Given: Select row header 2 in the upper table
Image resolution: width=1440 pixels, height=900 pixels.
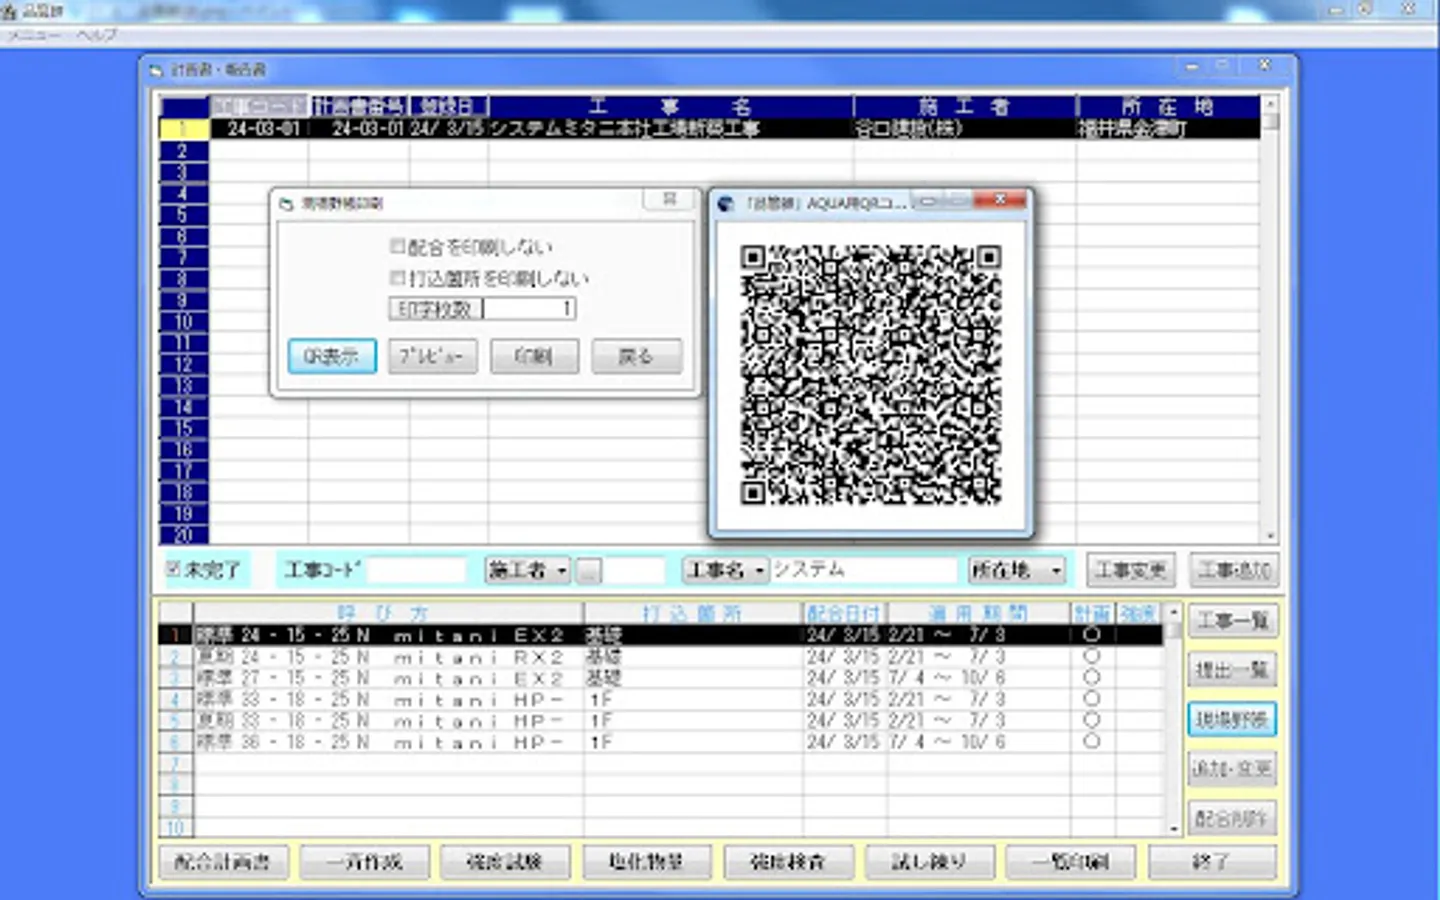Looking at the screenshot, I should 184,151.
